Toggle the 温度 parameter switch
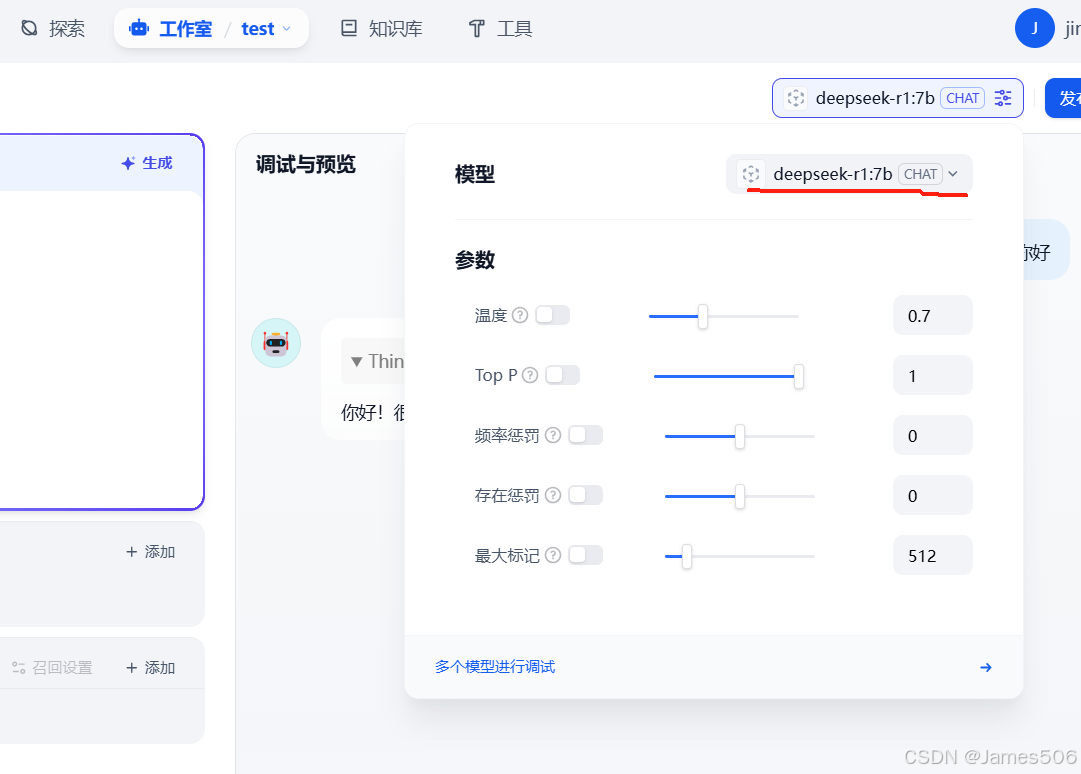The height and width of the screenshot is (774, 1081). pyautogui.click(x=552, y=315)
